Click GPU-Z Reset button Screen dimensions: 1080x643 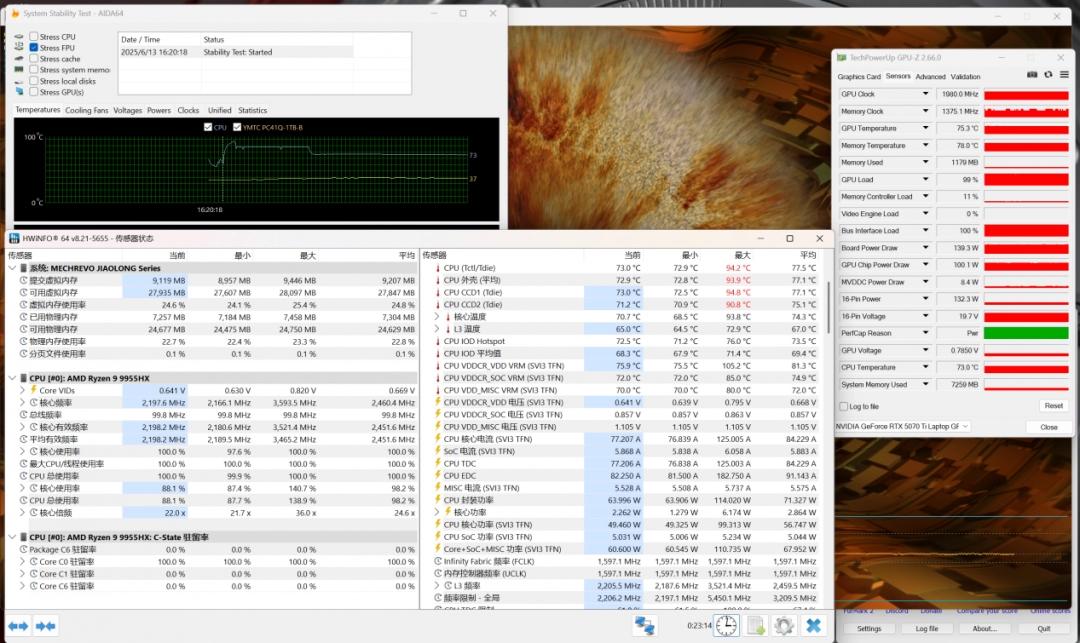pos(1053,406)
